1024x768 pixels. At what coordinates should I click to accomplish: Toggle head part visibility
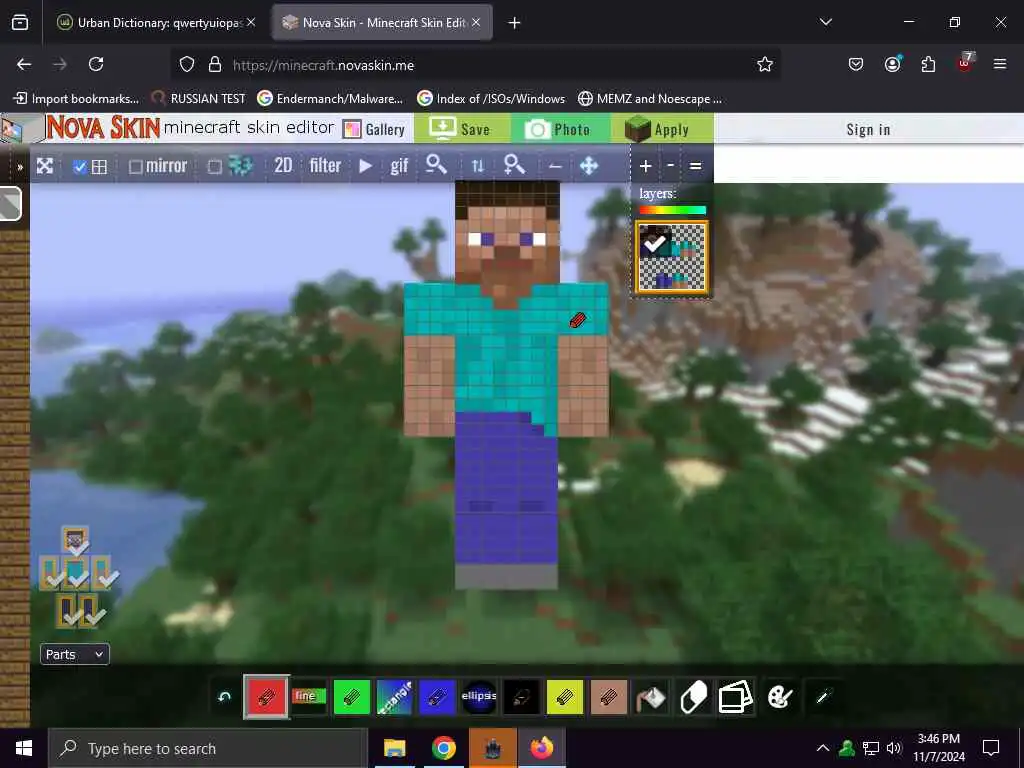pos(76,540)
